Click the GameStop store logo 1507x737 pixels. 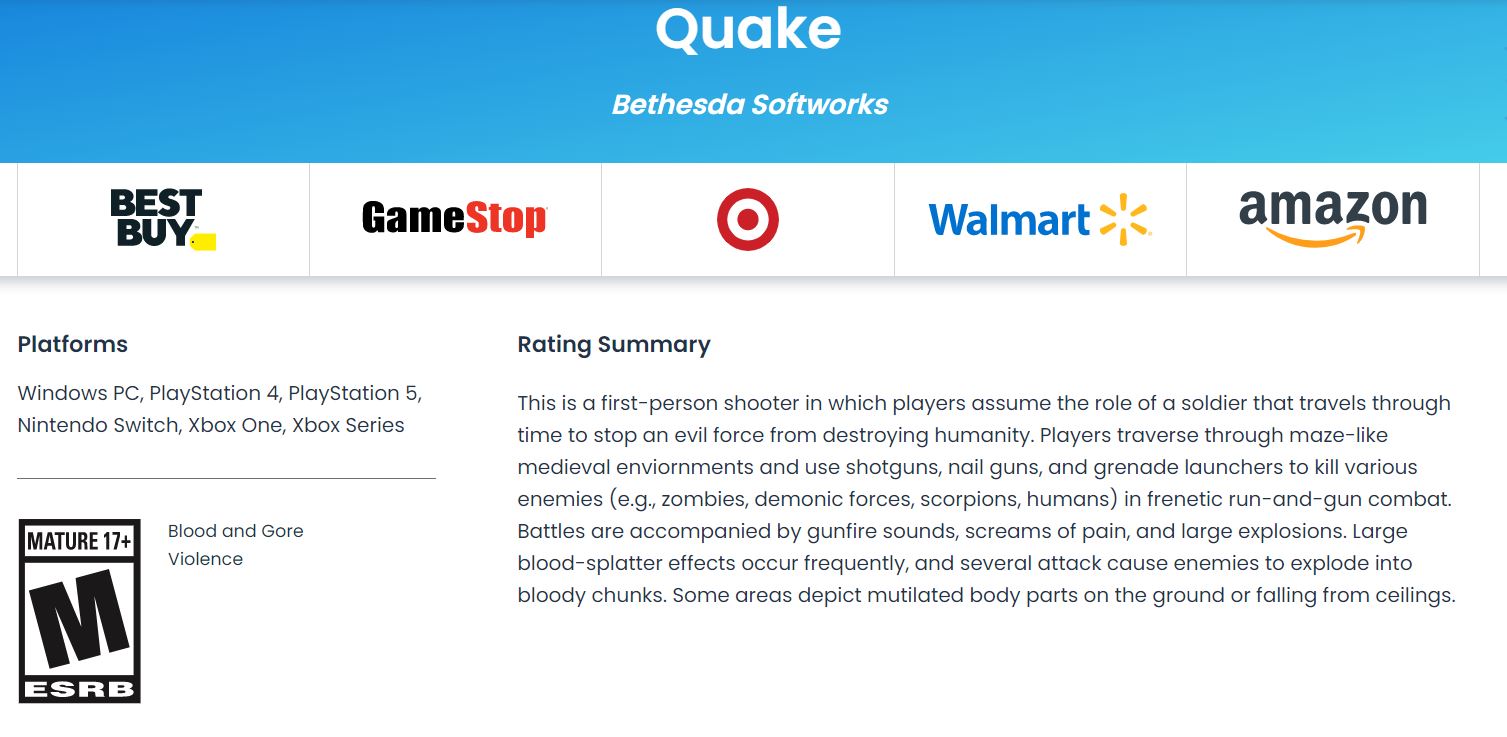[455, 219]
